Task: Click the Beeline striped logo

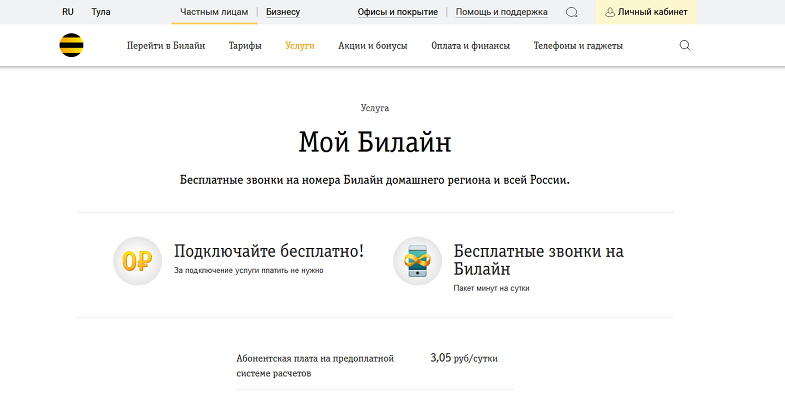Action: tap(71, 45)
